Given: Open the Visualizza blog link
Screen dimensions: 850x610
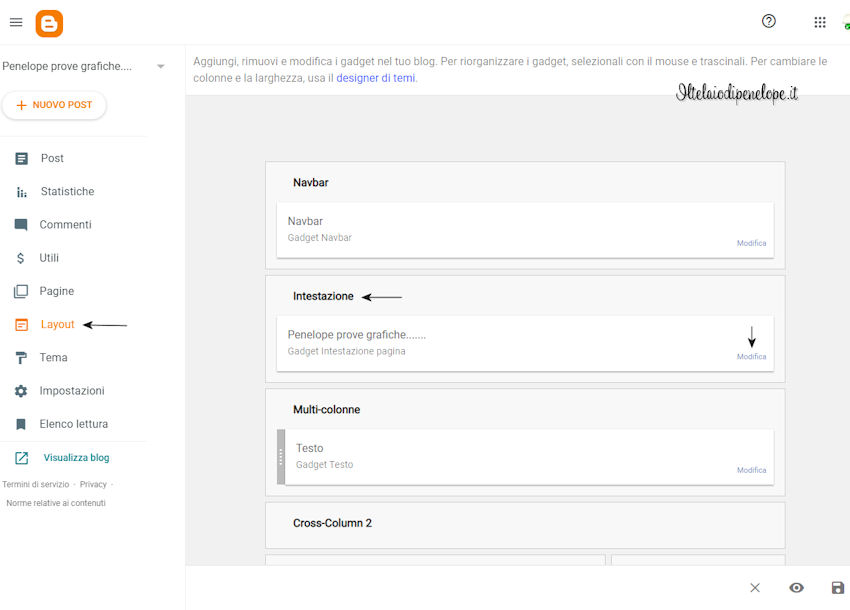Looking at the screenshot, I should [x=76, y=458].
